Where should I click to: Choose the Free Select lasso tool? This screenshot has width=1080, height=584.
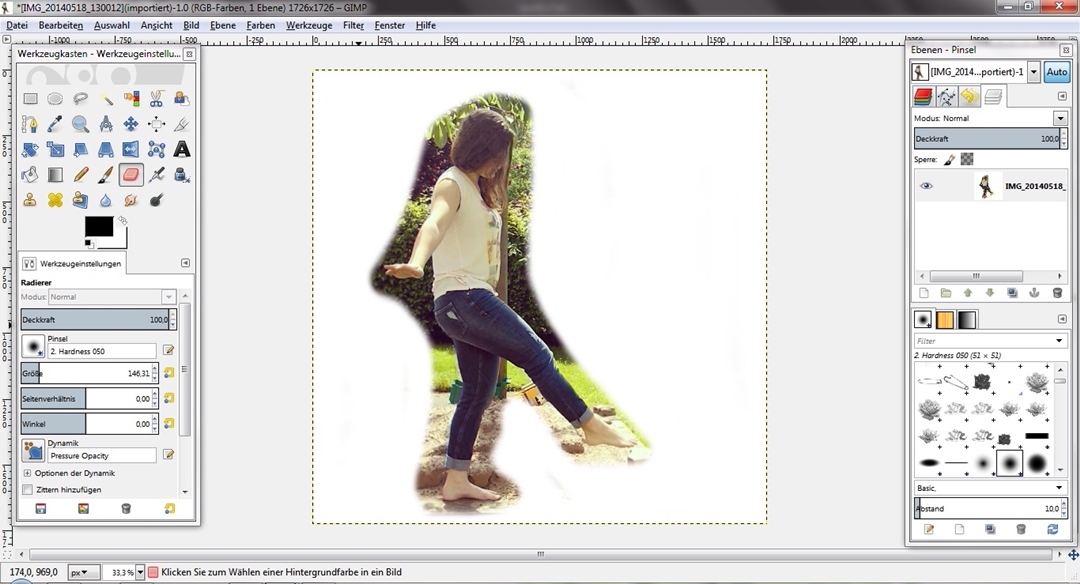click(x=81, y=99)
